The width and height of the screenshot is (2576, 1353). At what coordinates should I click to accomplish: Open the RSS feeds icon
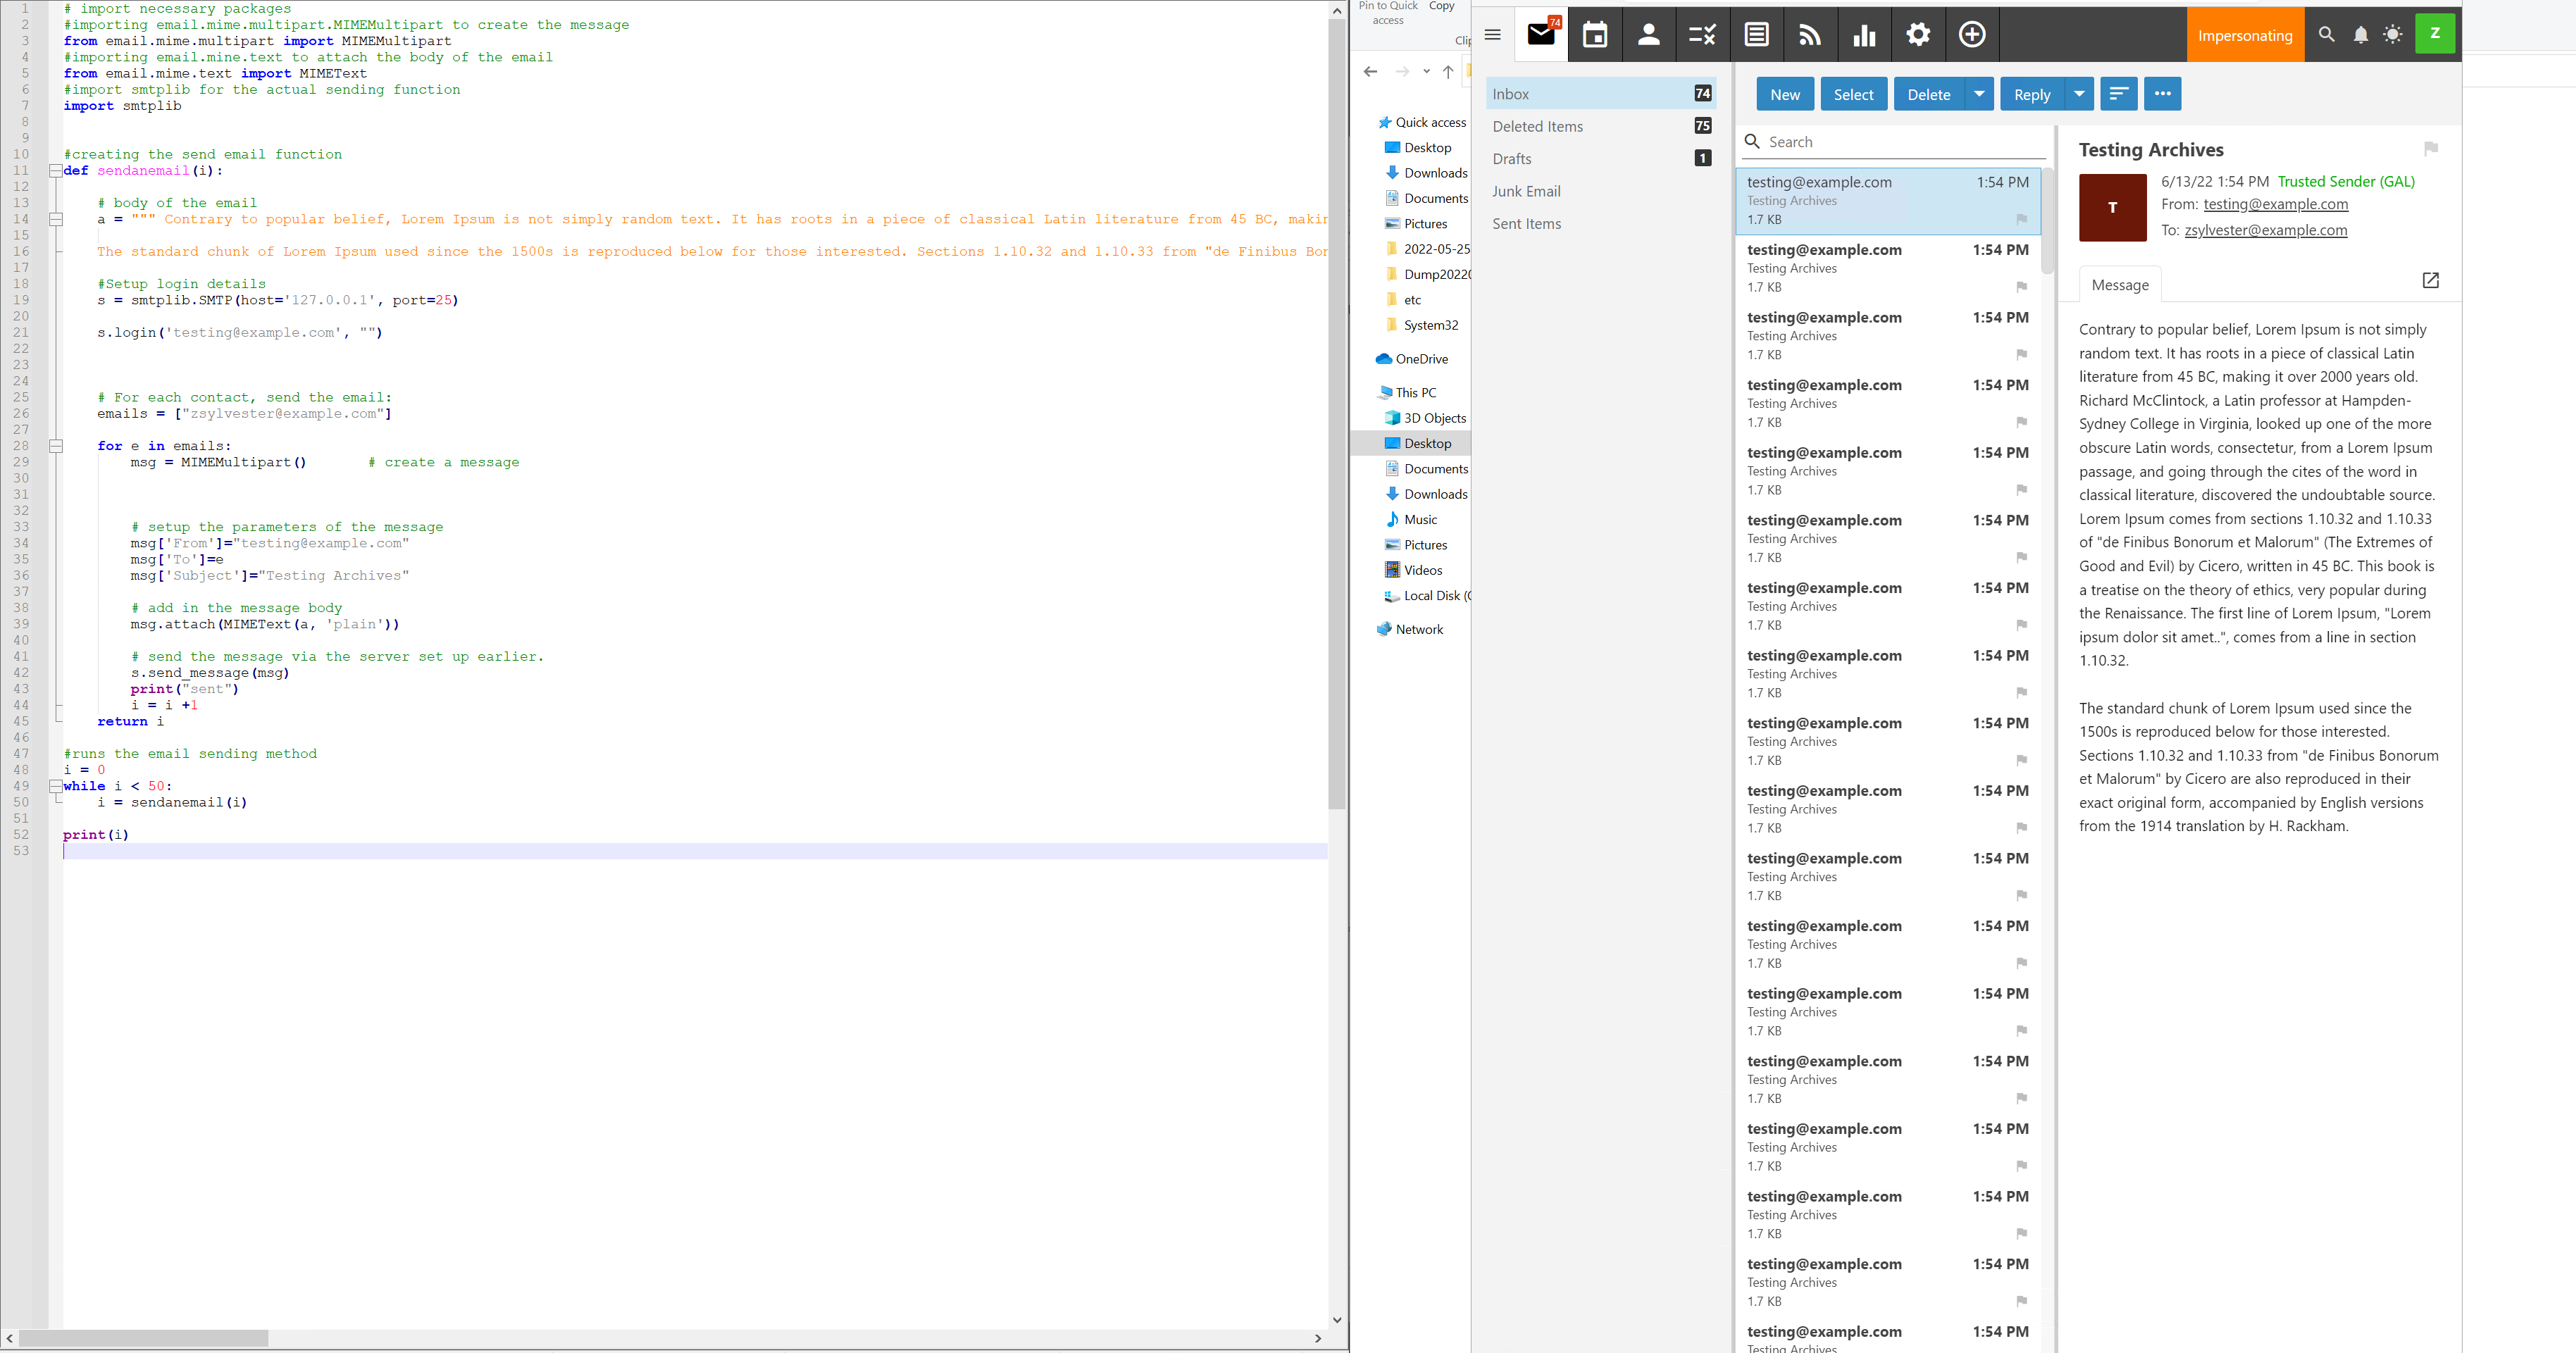(x=1809, y=35)
